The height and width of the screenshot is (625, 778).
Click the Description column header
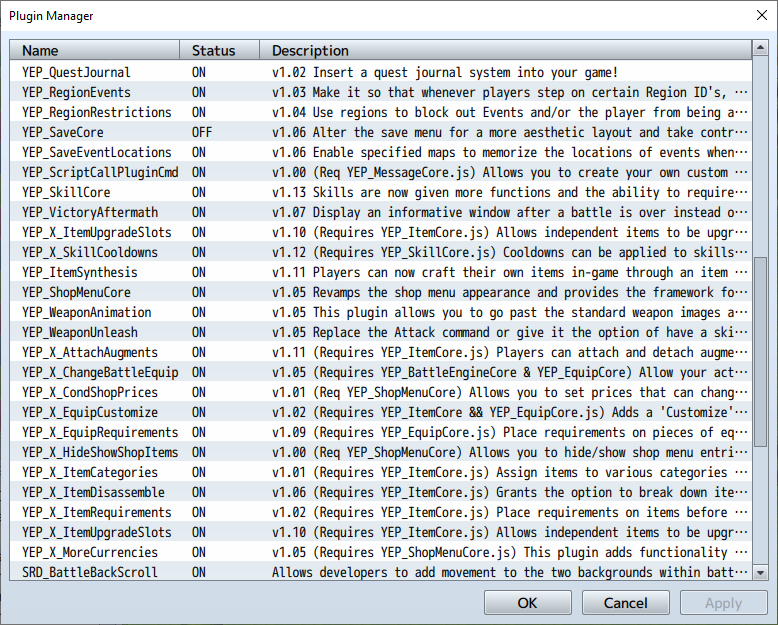pos(506,51)
